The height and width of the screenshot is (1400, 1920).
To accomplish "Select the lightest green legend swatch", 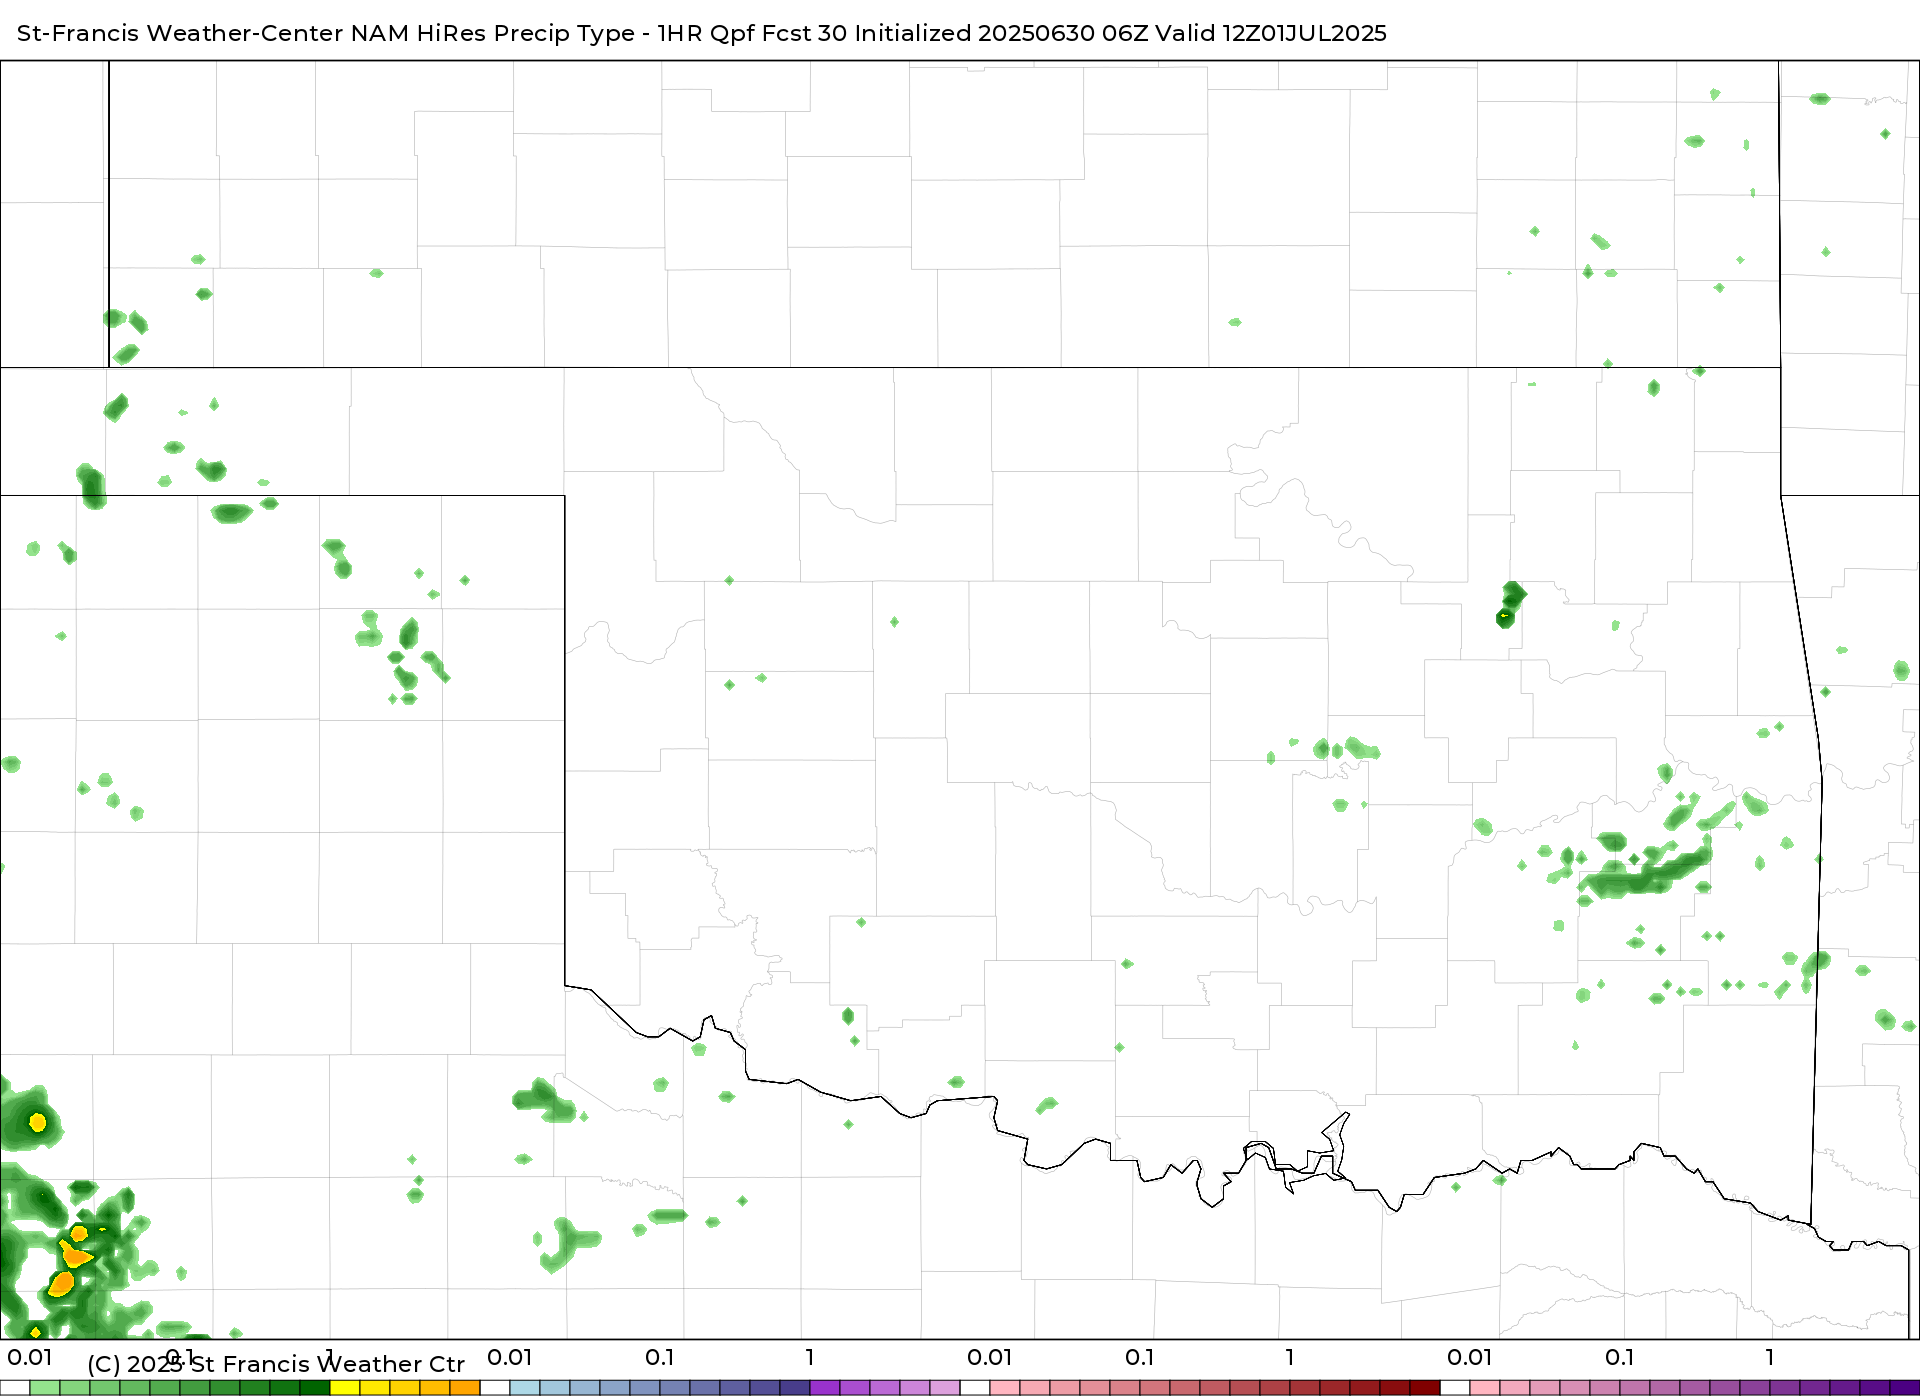I will pos(45,1388).
